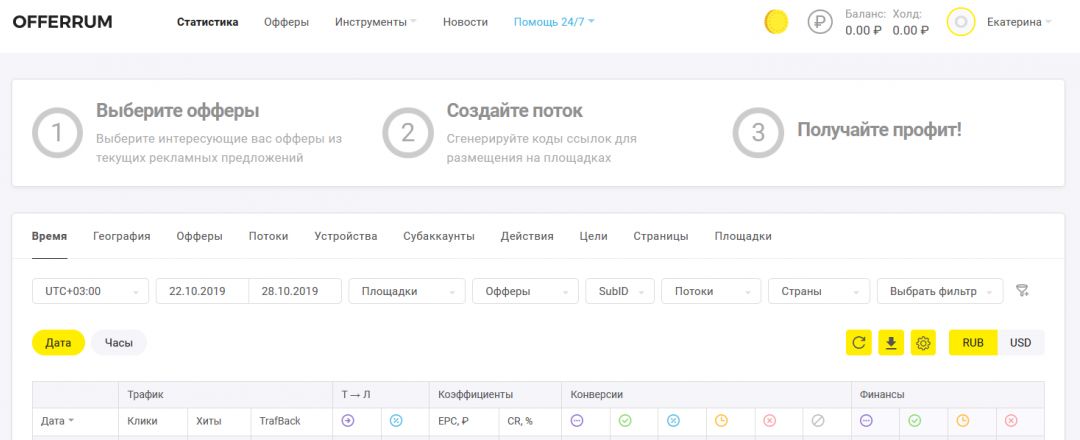Viewport: 1080px width, 440px height.
Task: Open the Офферы item in the top navigation
Action: [x=287, y=22]
